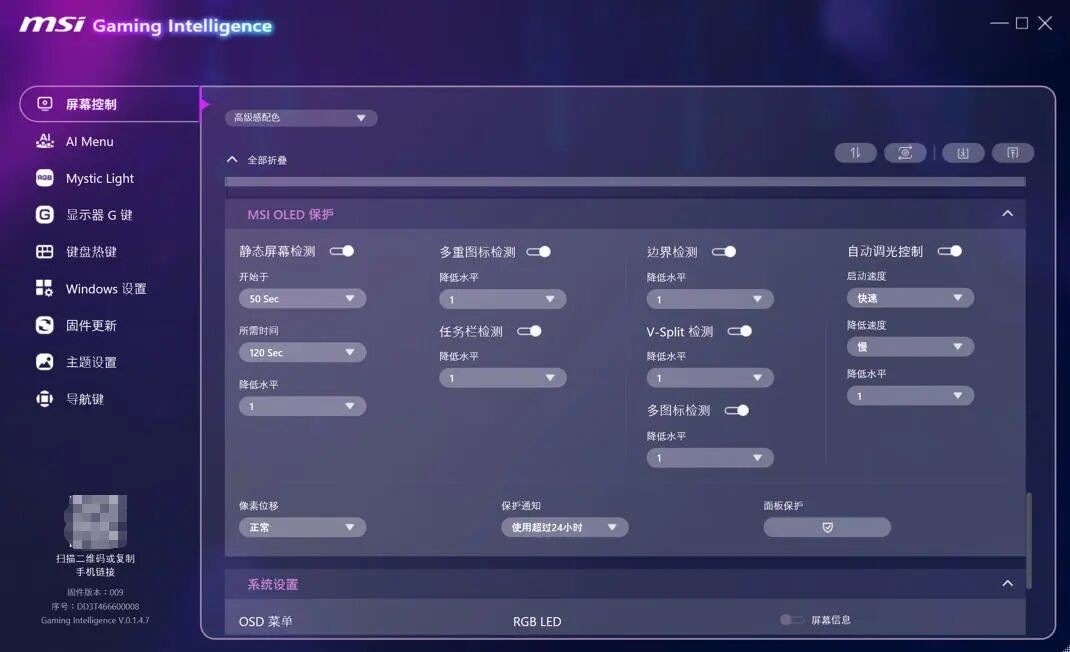Open the 保护通知 使用超过24小时 dropdown

[564, 527]
